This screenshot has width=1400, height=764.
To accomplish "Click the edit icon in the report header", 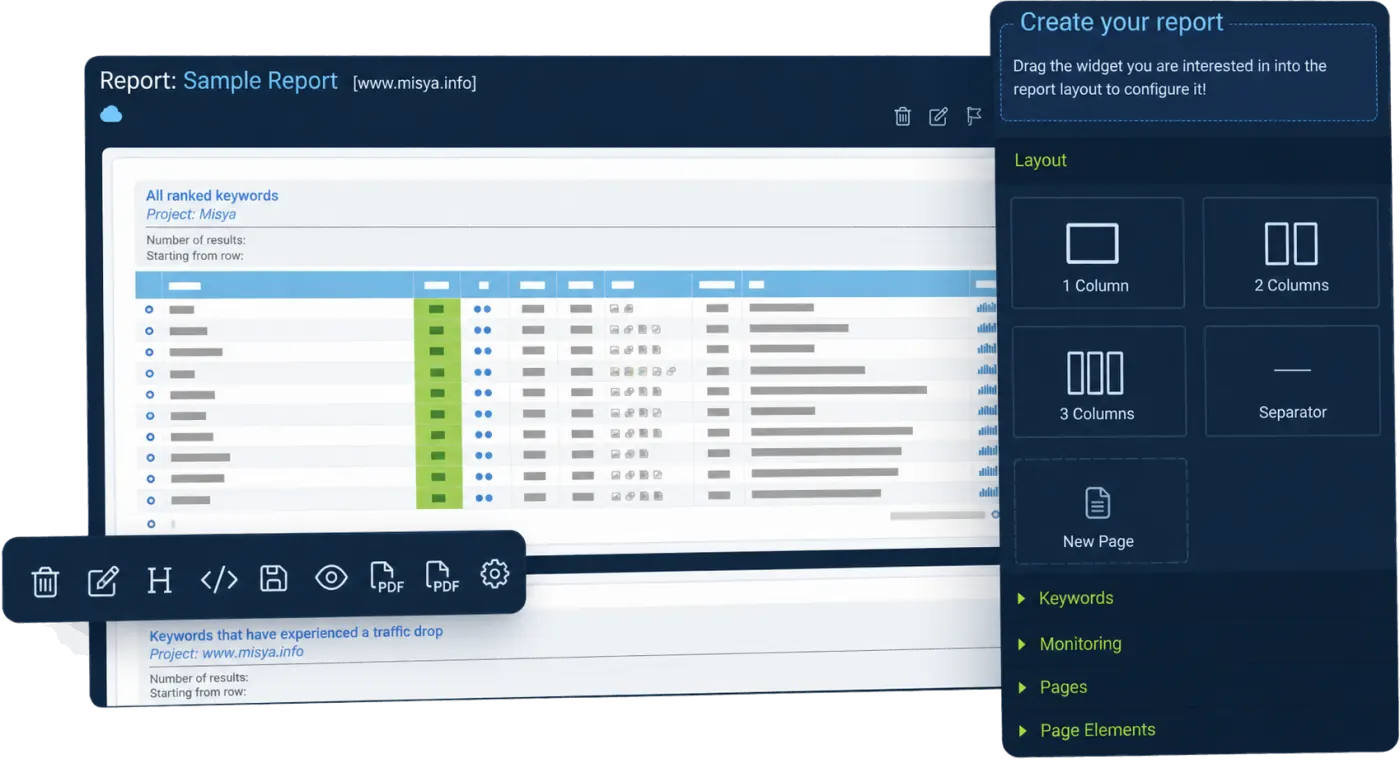I will [x=938, y=116].
